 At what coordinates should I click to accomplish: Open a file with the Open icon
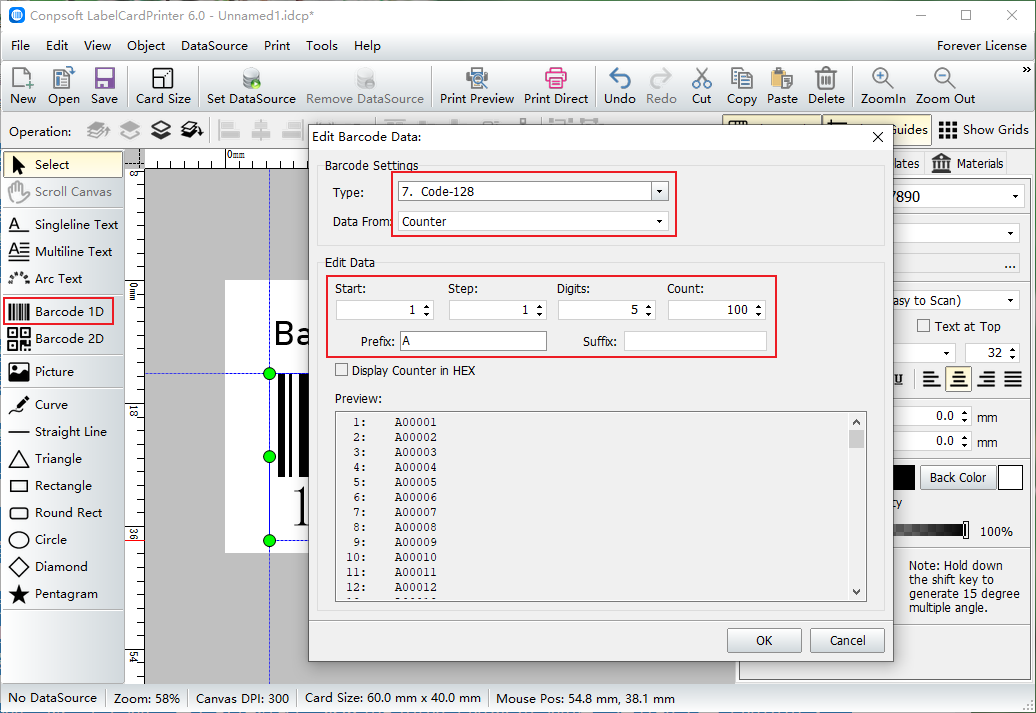pos(63,86)
